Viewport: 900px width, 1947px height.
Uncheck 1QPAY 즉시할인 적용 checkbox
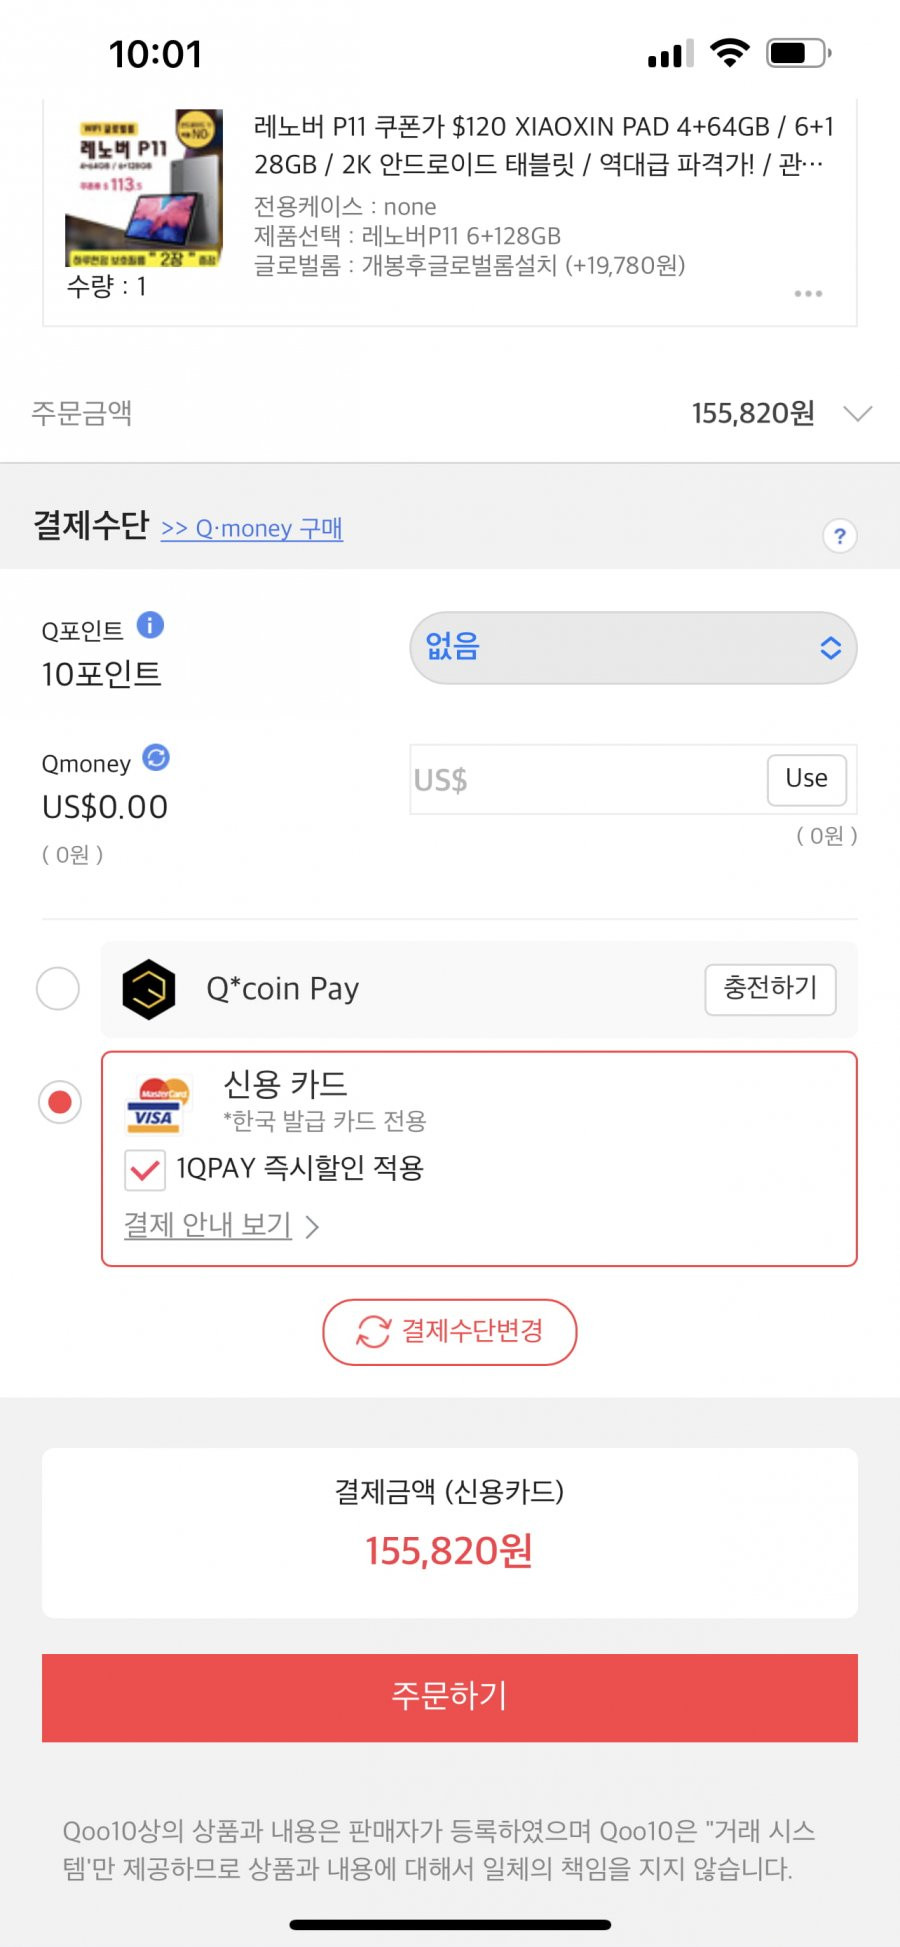click(x=145, y=1170)
